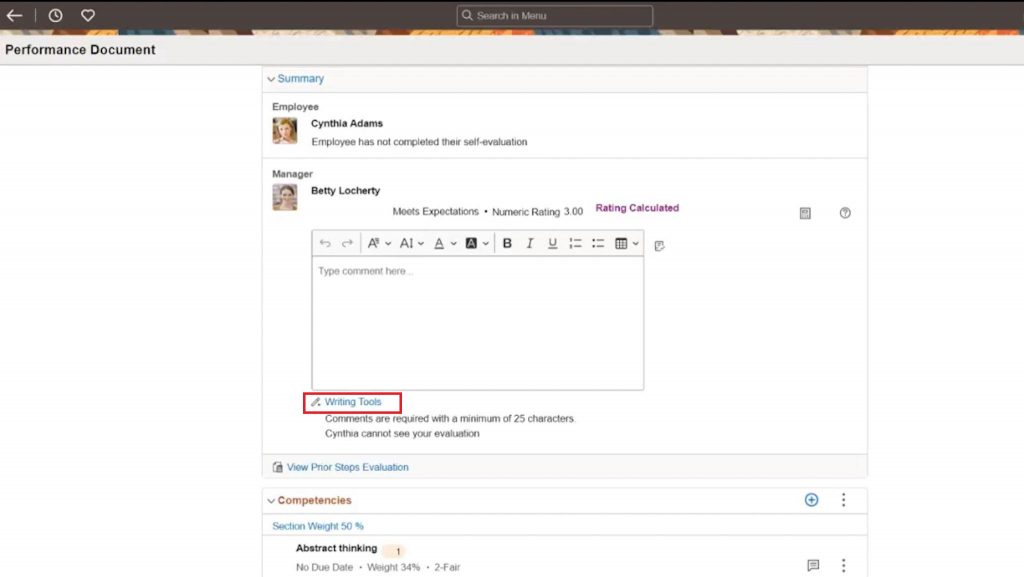Click the undo icon in the editor
The height and width of the screenshot is (577, 1024).
tap(324, 242)
